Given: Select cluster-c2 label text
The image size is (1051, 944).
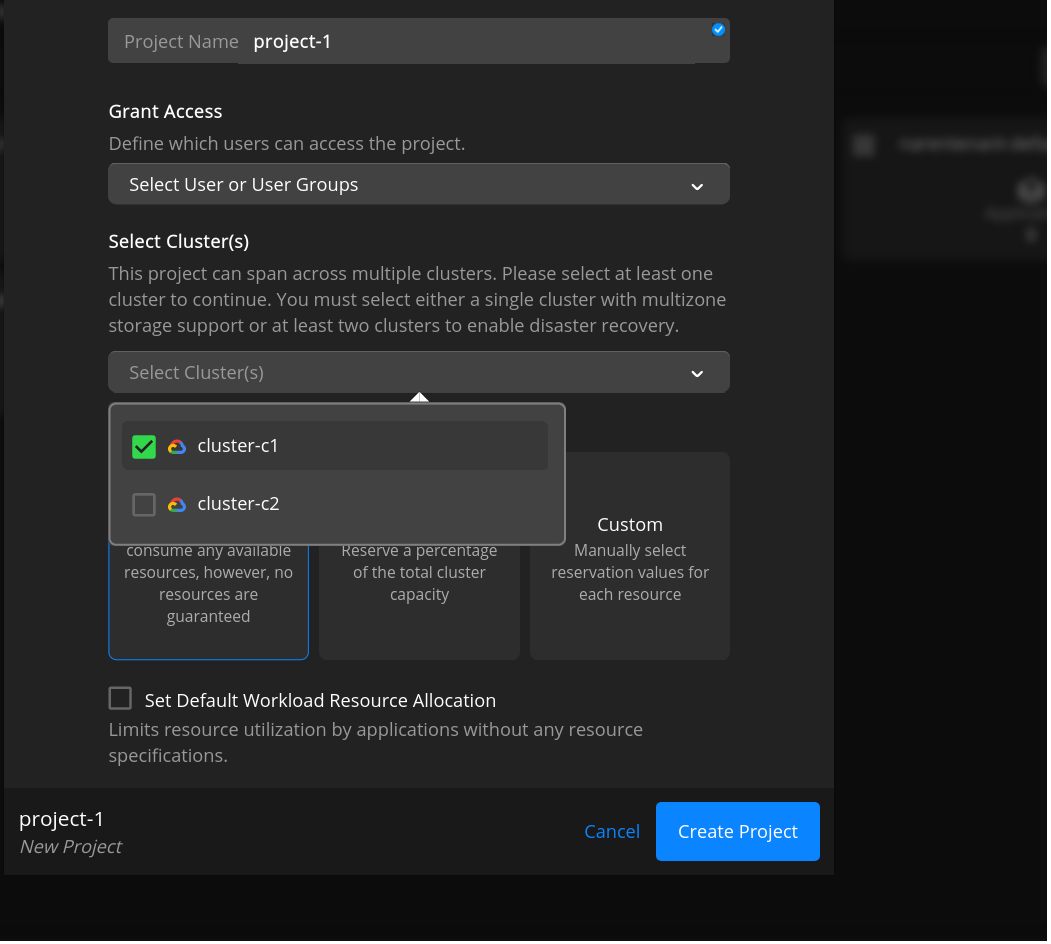Looking at the screenshot, I should (x=239, y=505).
